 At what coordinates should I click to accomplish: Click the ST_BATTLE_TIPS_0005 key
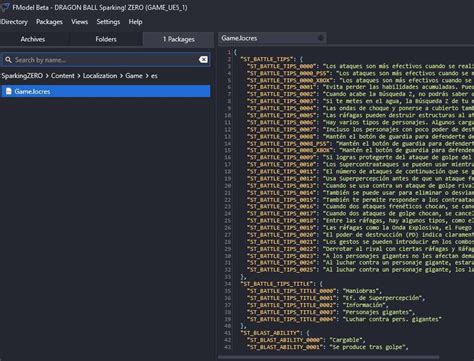(282, 115)
